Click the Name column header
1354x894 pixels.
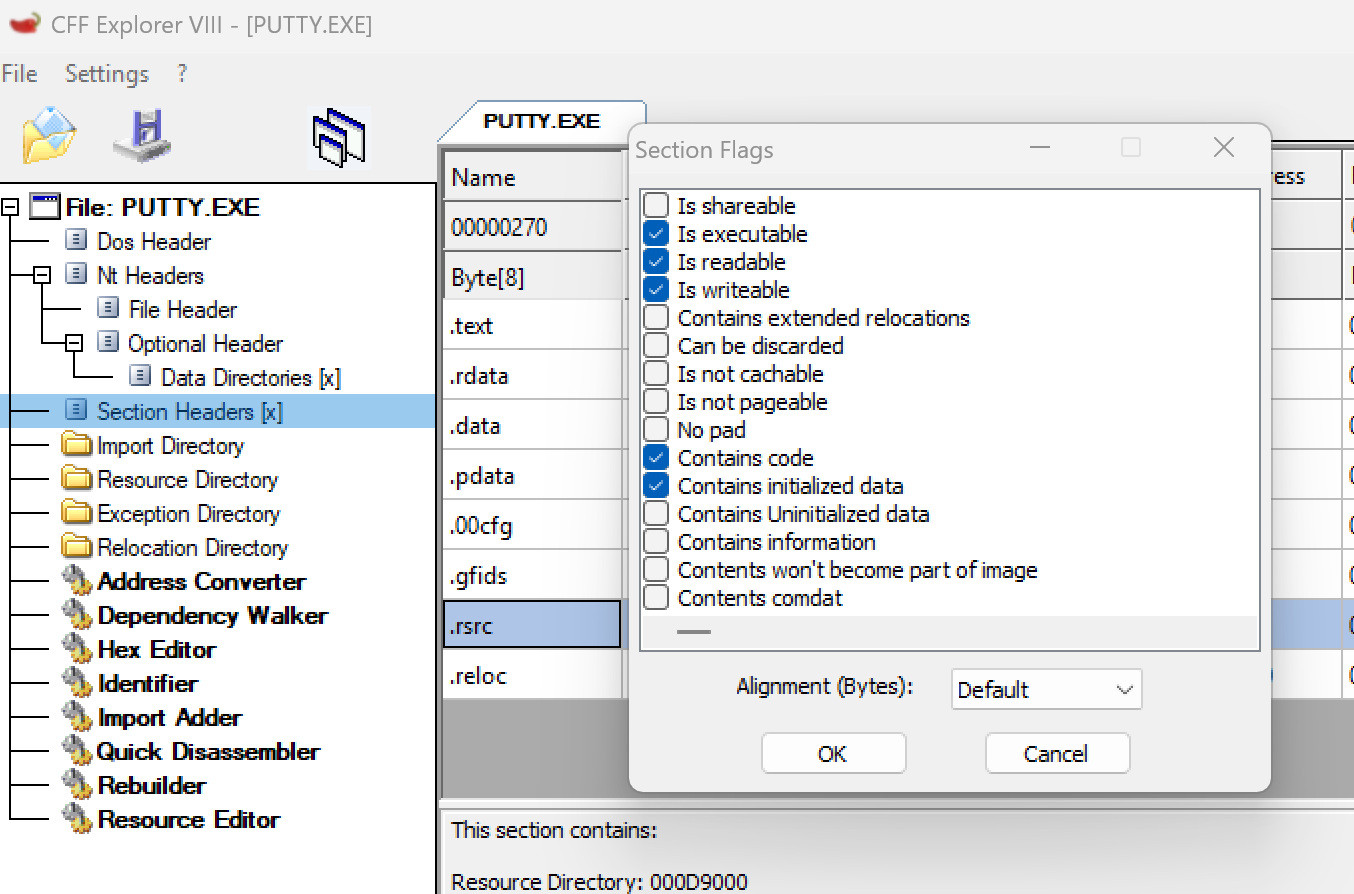click(532, 177)
